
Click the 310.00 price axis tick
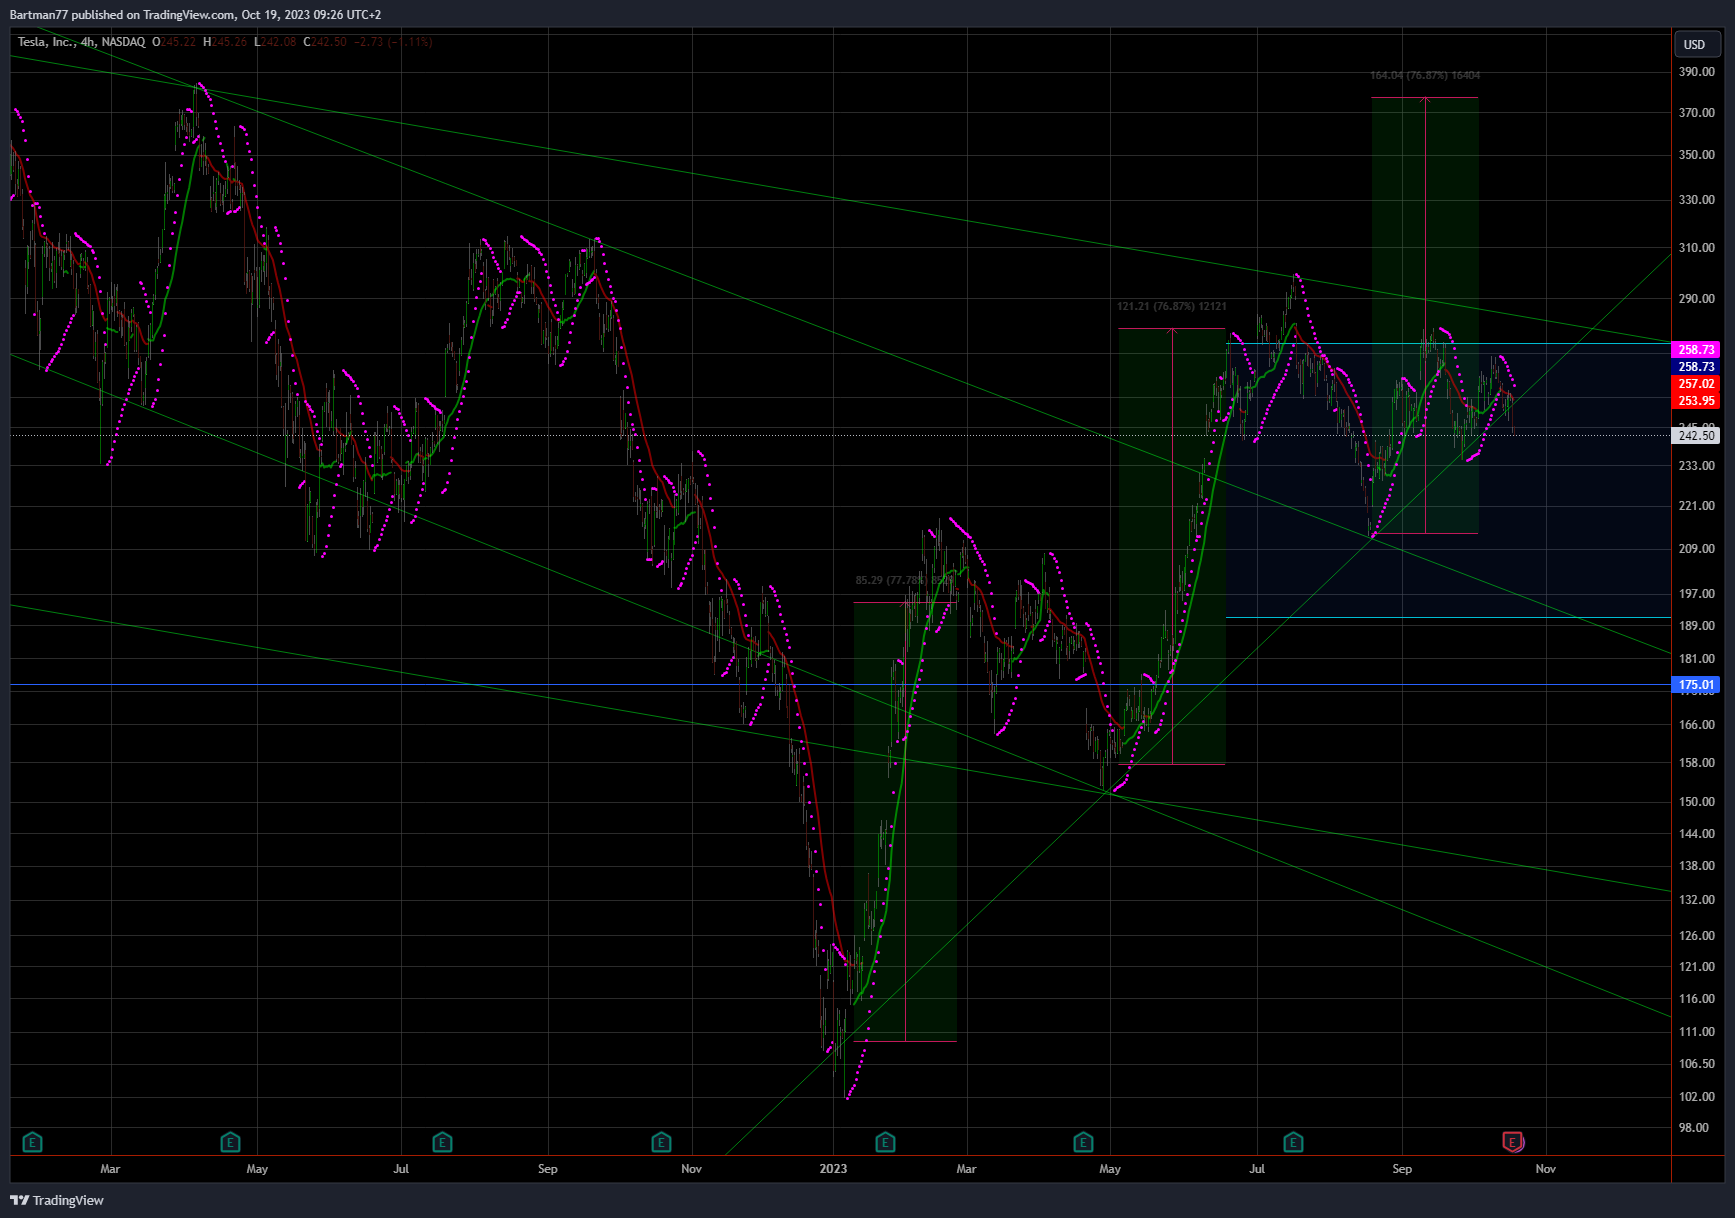click(x=1696, y=248)
